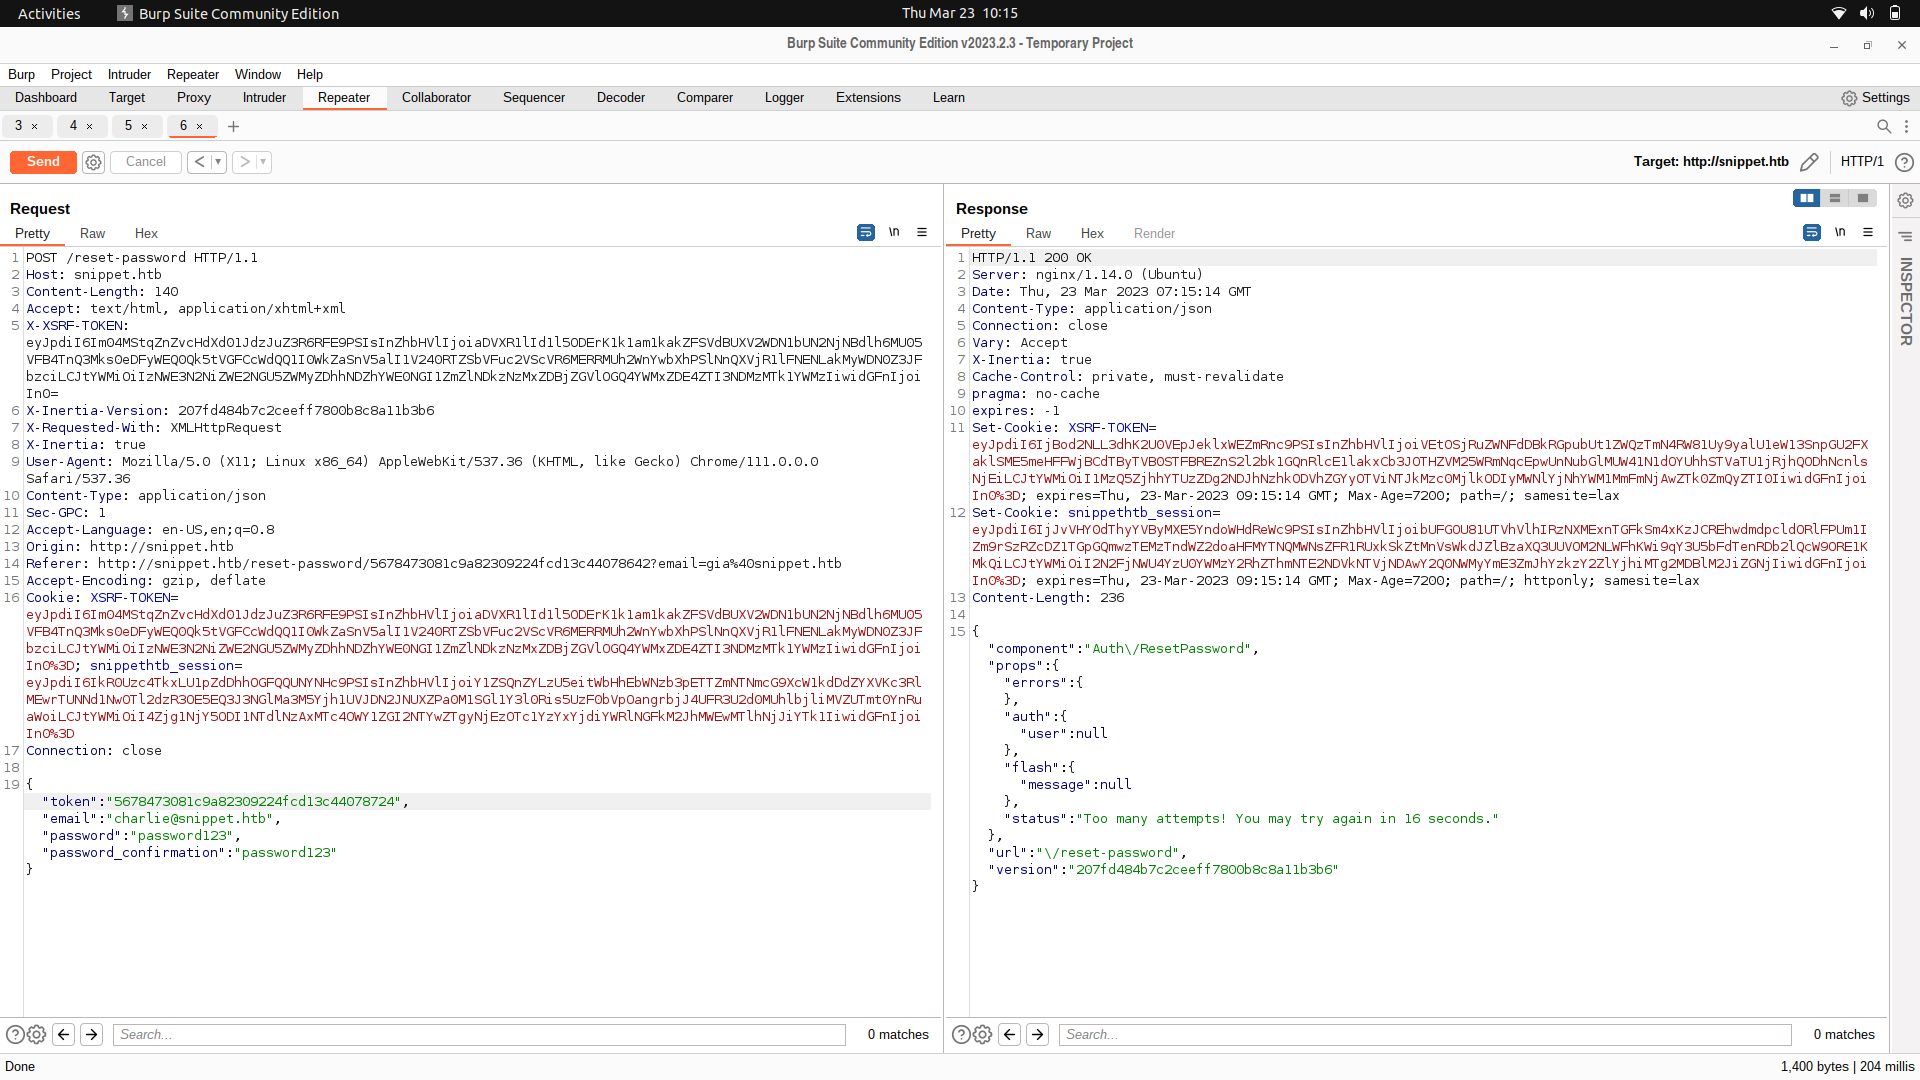Image resolution: width=1920 pixels, height=1080 pixels.
Task: Open Repeater settings next to Send
Action: (x=93, y=162)
